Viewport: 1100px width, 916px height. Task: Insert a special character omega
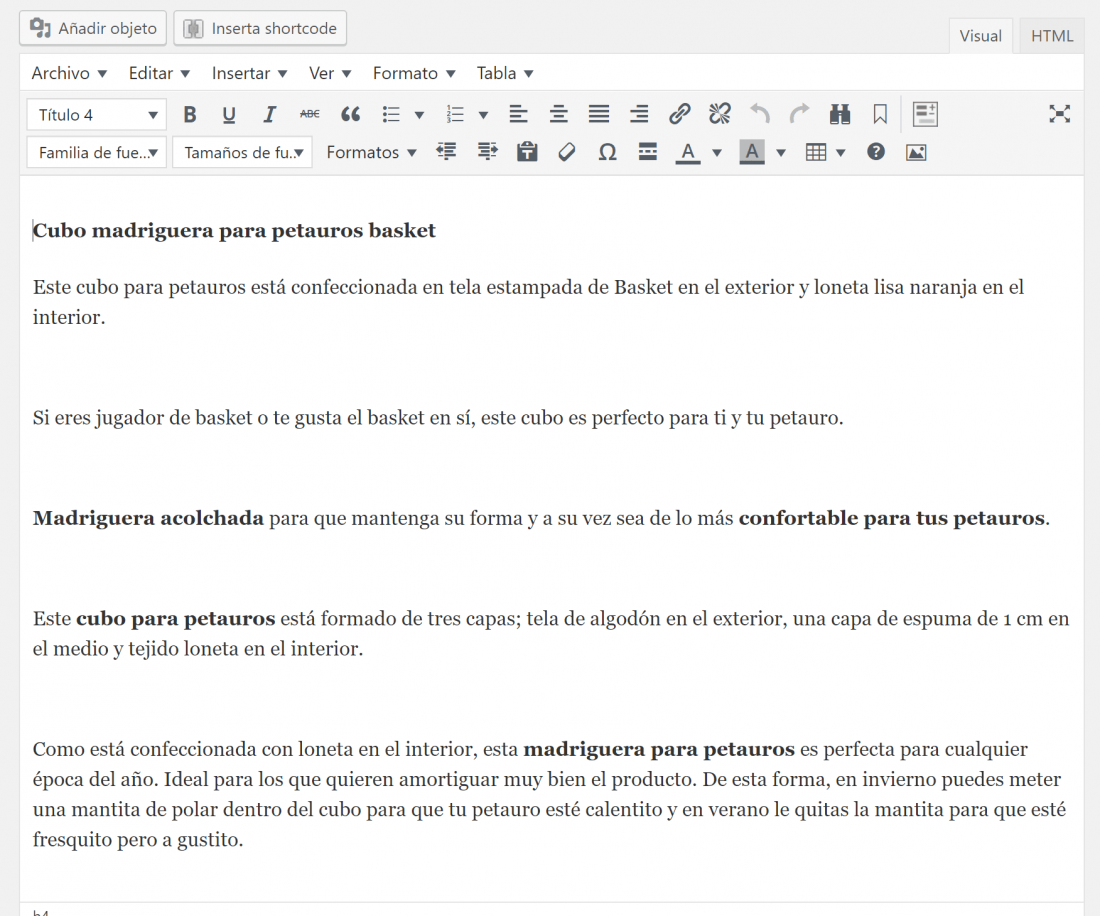[608, 152]
